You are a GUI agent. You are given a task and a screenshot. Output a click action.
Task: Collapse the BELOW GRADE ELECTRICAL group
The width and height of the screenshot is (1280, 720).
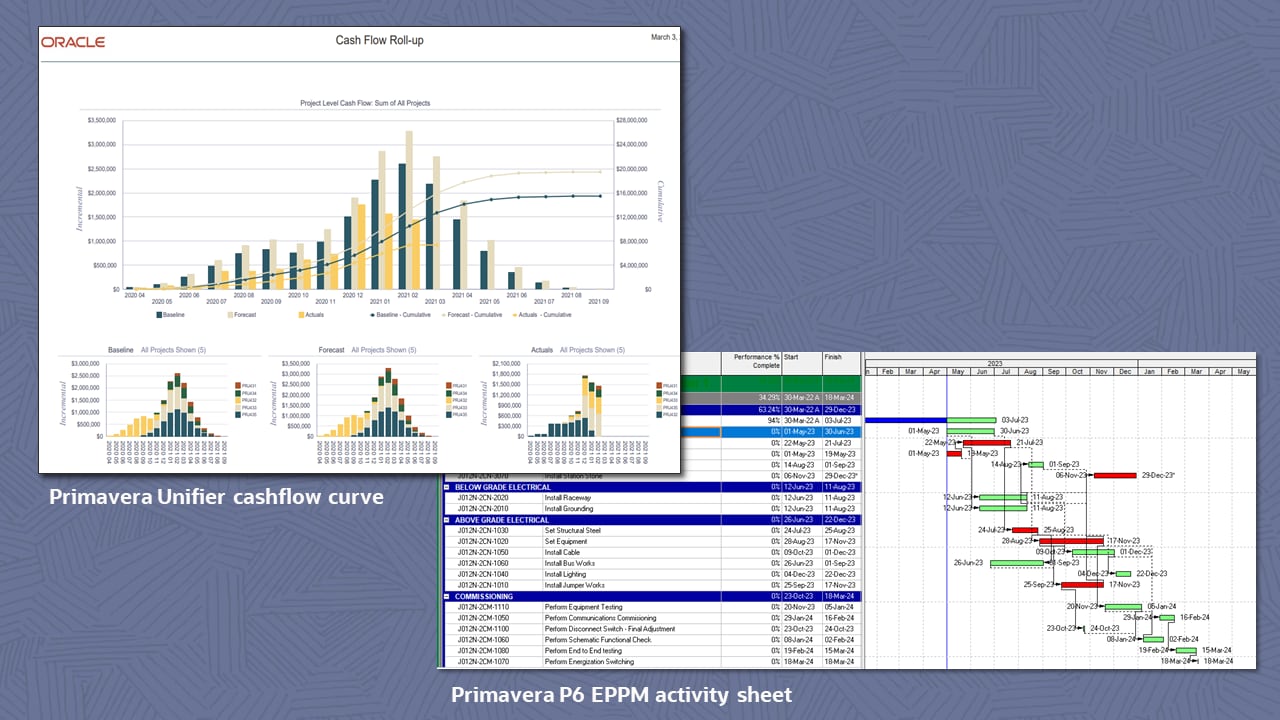(448, 488)
